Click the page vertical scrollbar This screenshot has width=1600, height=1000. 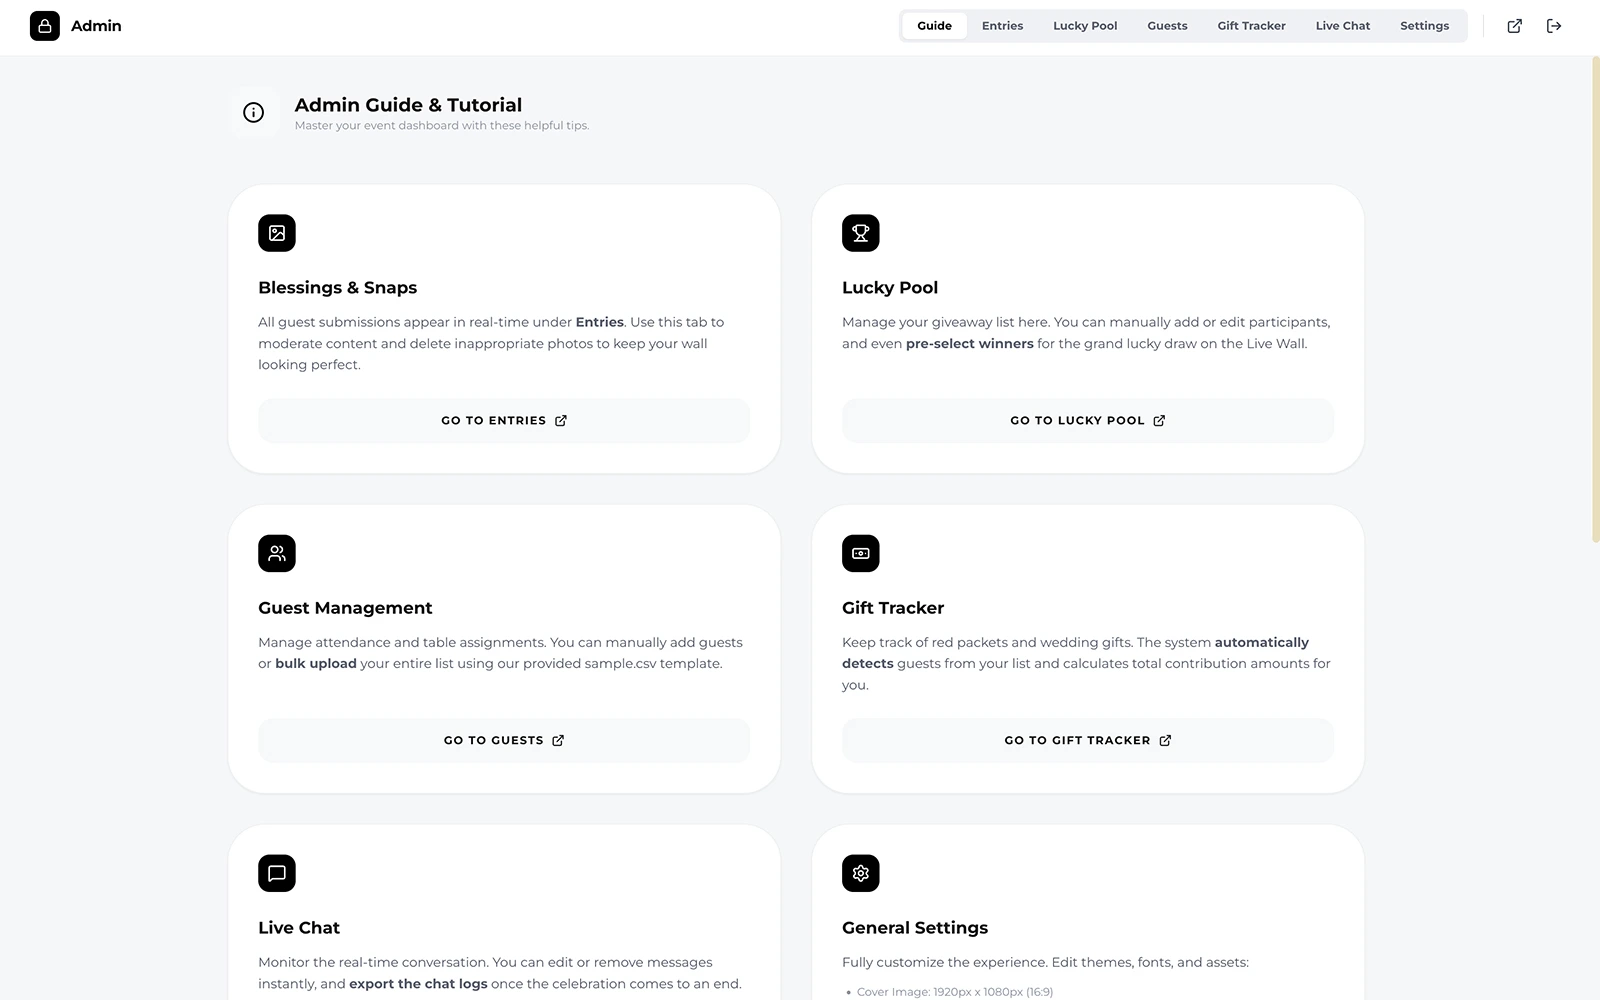coord(1595,300)
